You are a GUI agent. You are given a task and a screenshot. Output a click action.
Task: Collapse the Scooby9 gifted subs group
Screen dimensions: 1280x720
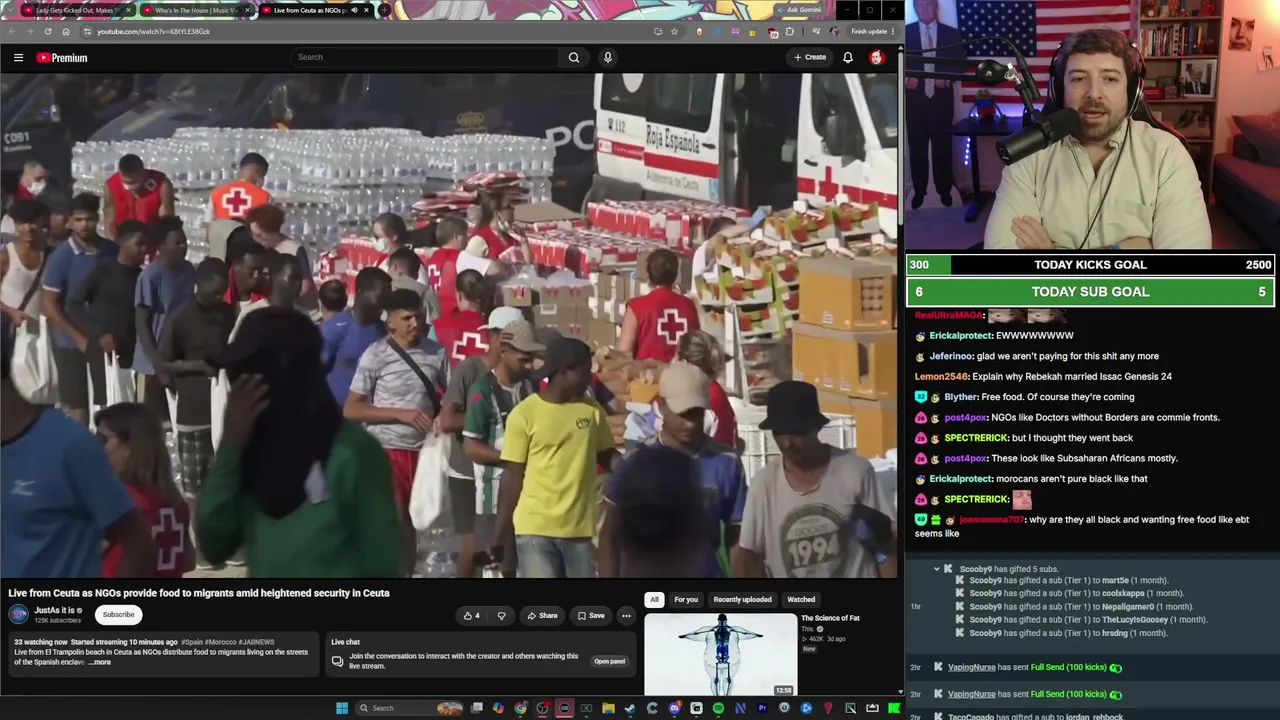937,569
